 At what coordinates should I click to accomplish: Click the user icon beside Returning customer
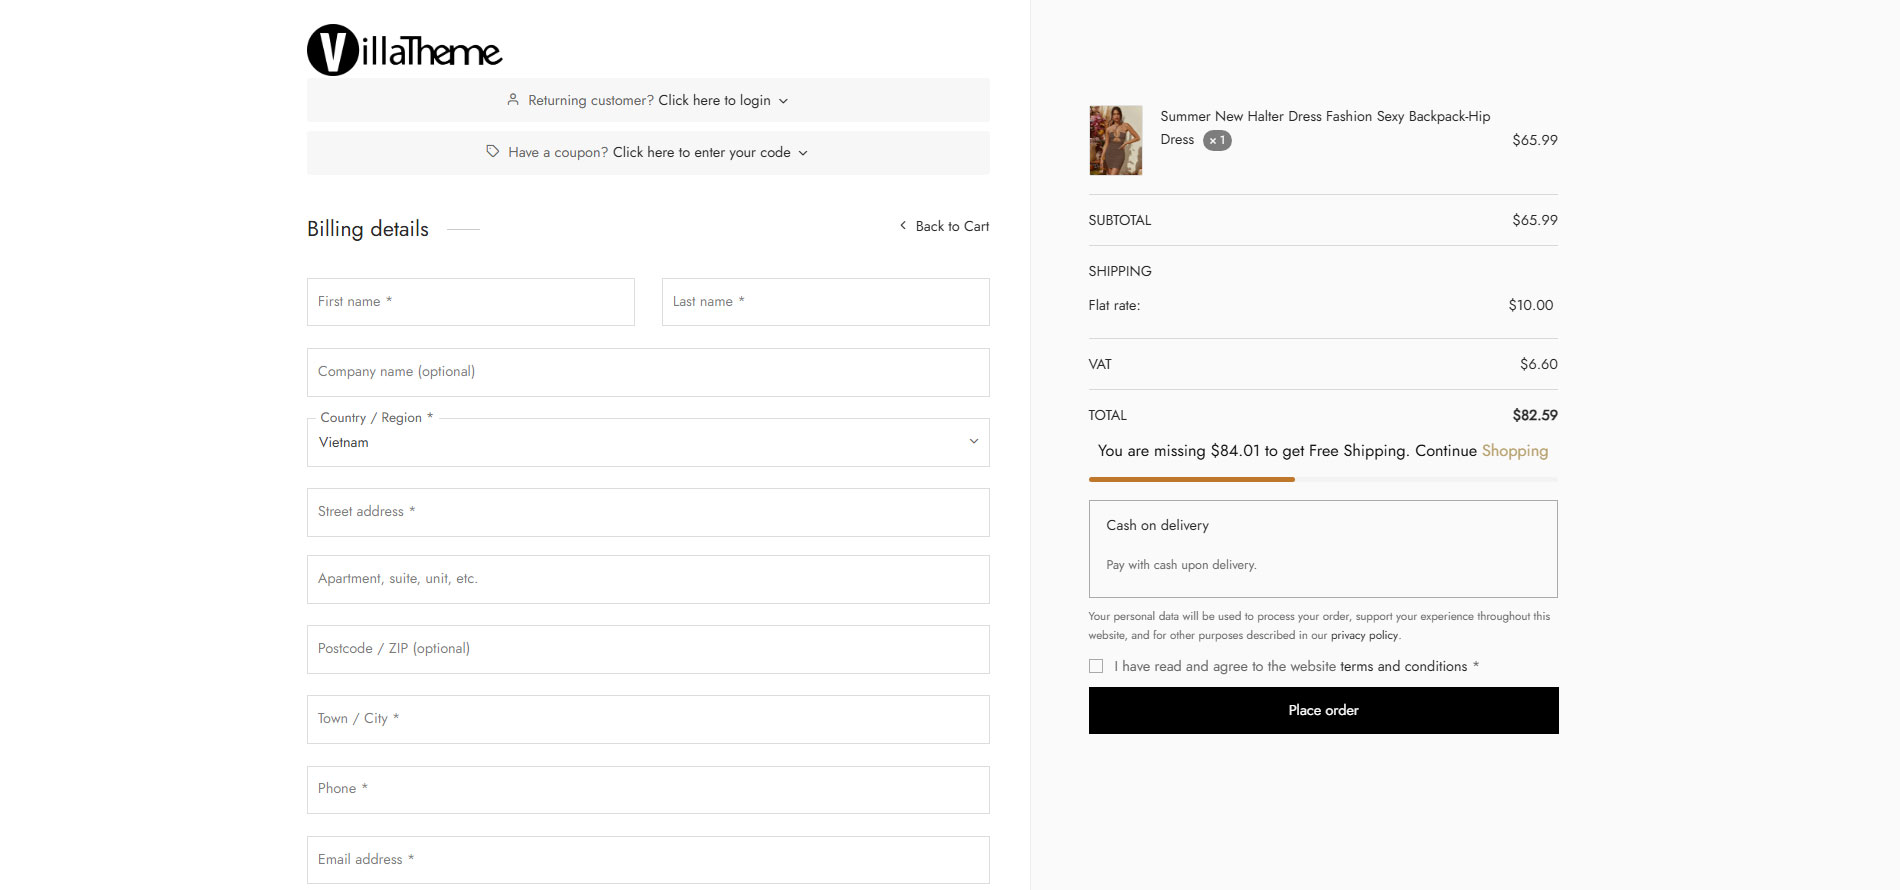tap(513, 100)
